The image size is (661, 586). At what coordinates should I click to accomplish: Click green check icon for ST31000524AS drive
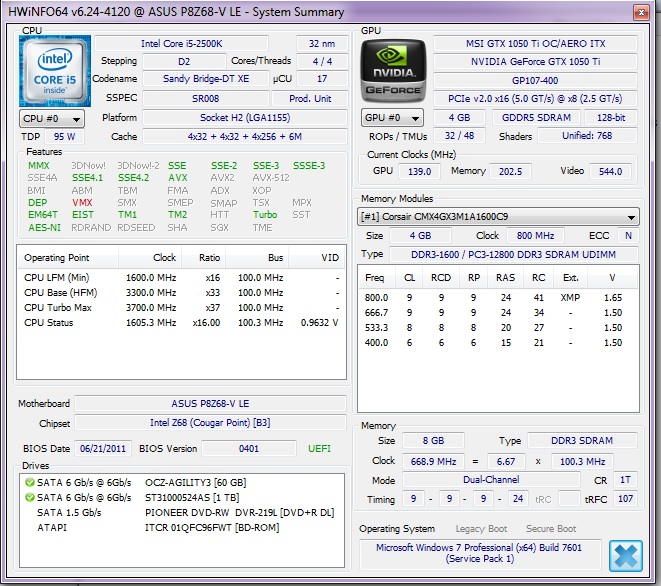[29, 497]
